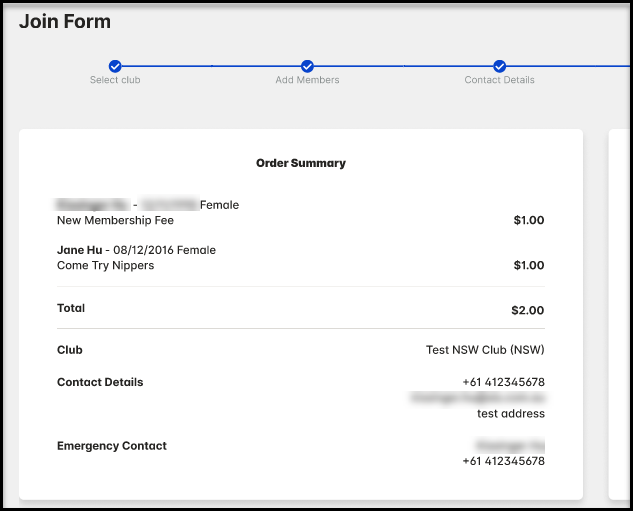The image size is (633, 511).
Task: Go back to the 'Select club' step label
Action: (x=115, y=80)
